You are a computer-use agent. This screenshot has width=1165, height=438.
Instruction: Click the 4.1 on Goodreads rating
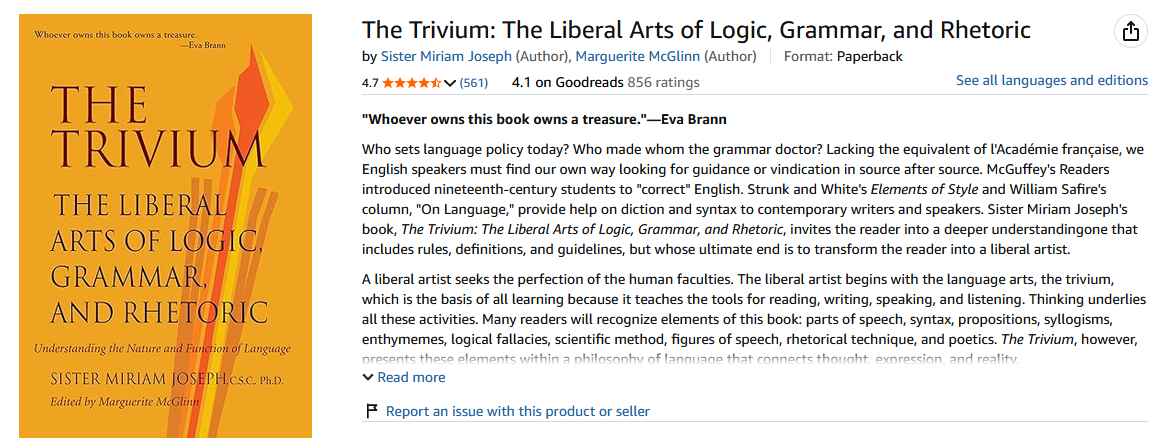(x=567, y=82)
